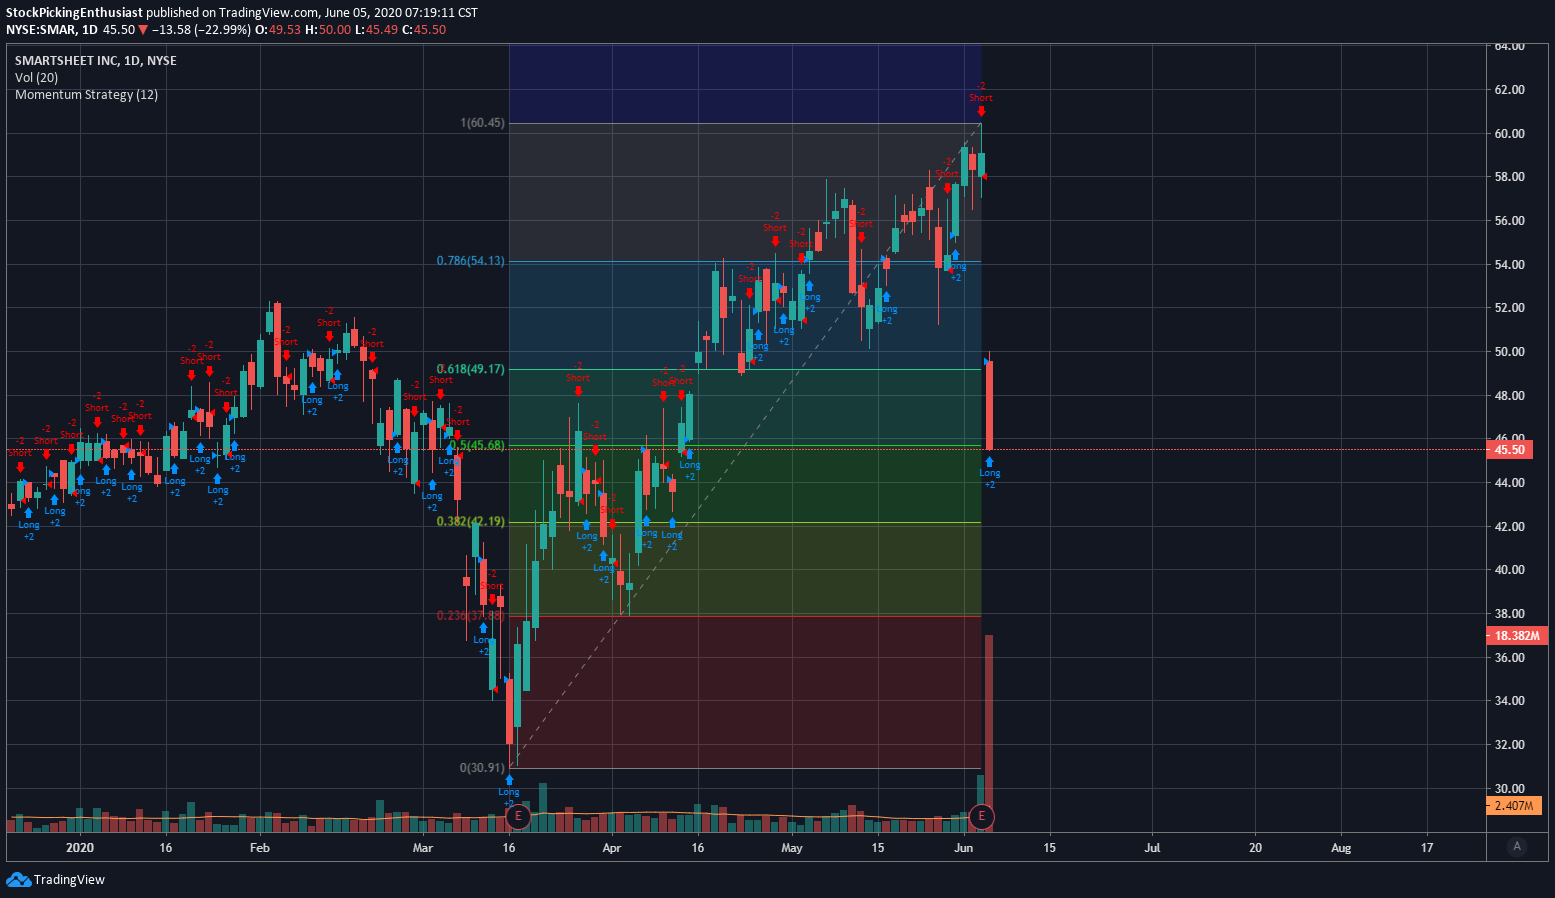Screen dimensions: 1555x898
Task: Open the TradingView logo link
Action: point(56,879)
